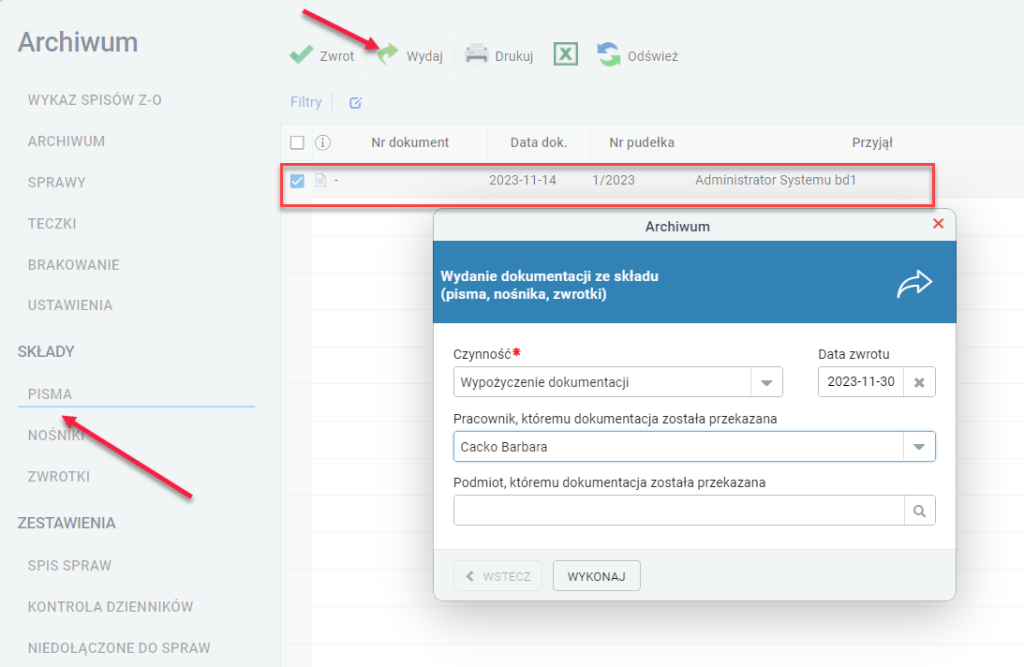Open SPIS SPRAW under Zestawienia
The height and width of the screenshot is (667, 1024).
(70, 565)
